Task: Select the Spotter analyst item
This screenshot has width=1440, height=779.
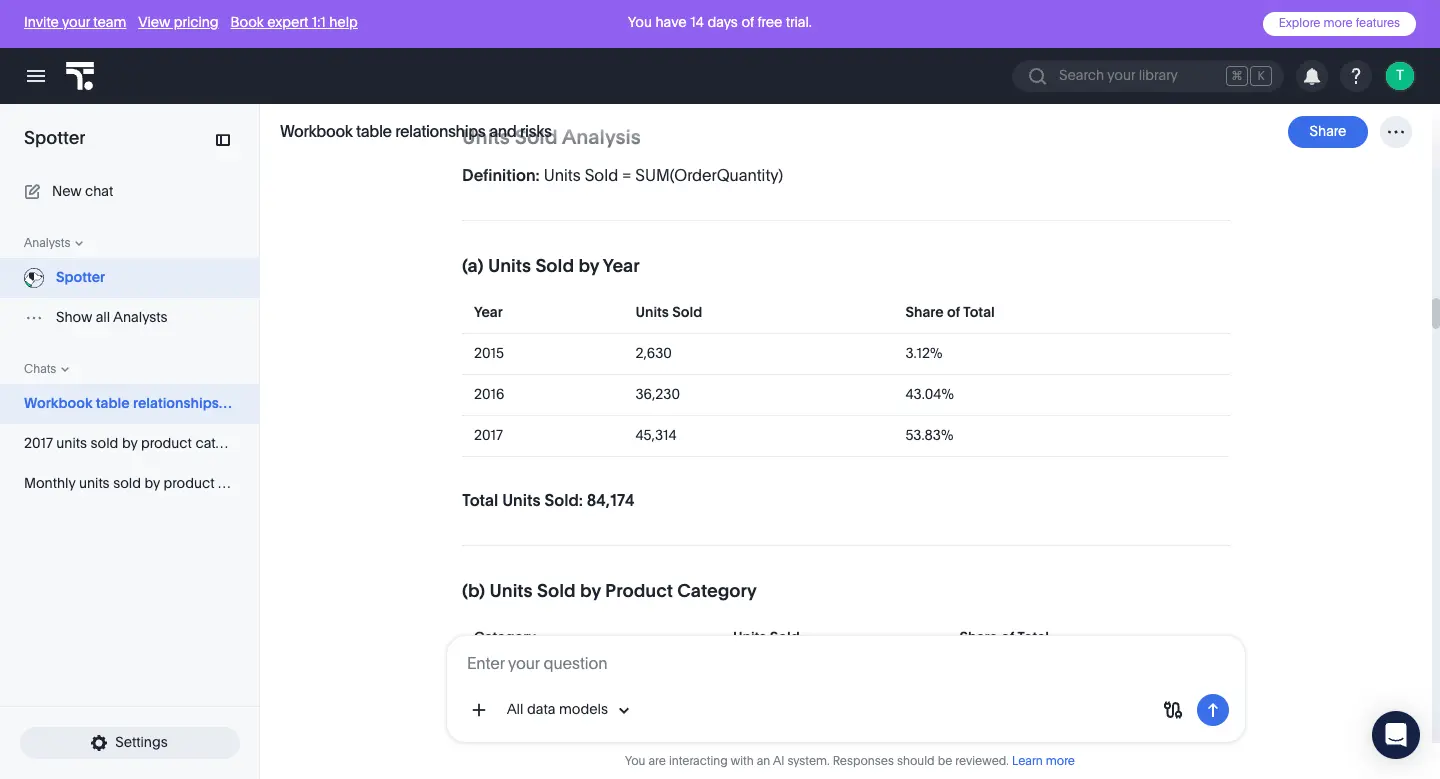Action: [130, 278]
